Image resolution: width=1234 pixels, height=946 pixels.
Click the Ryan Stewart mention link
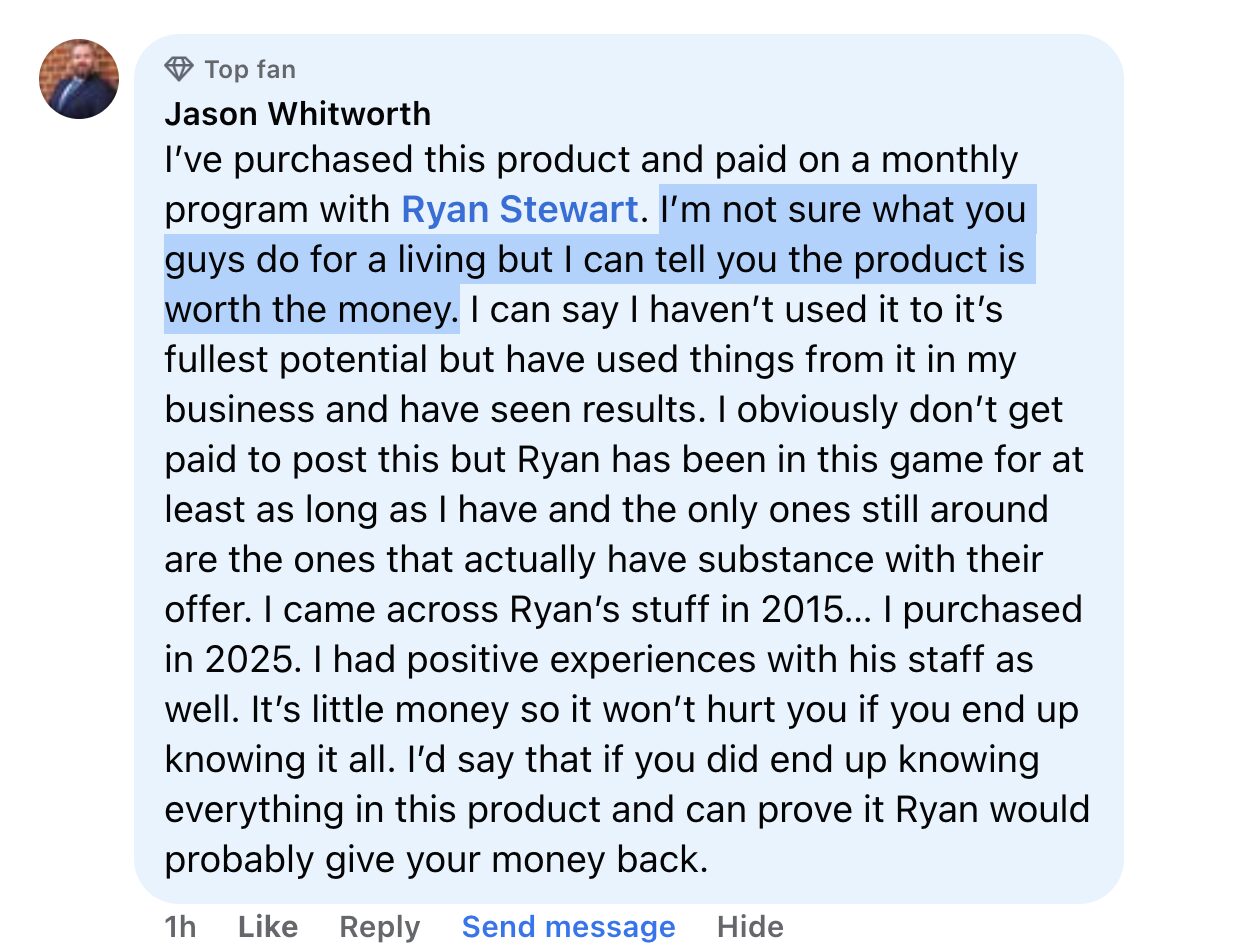pyautogui.click(x=519, y=210)
